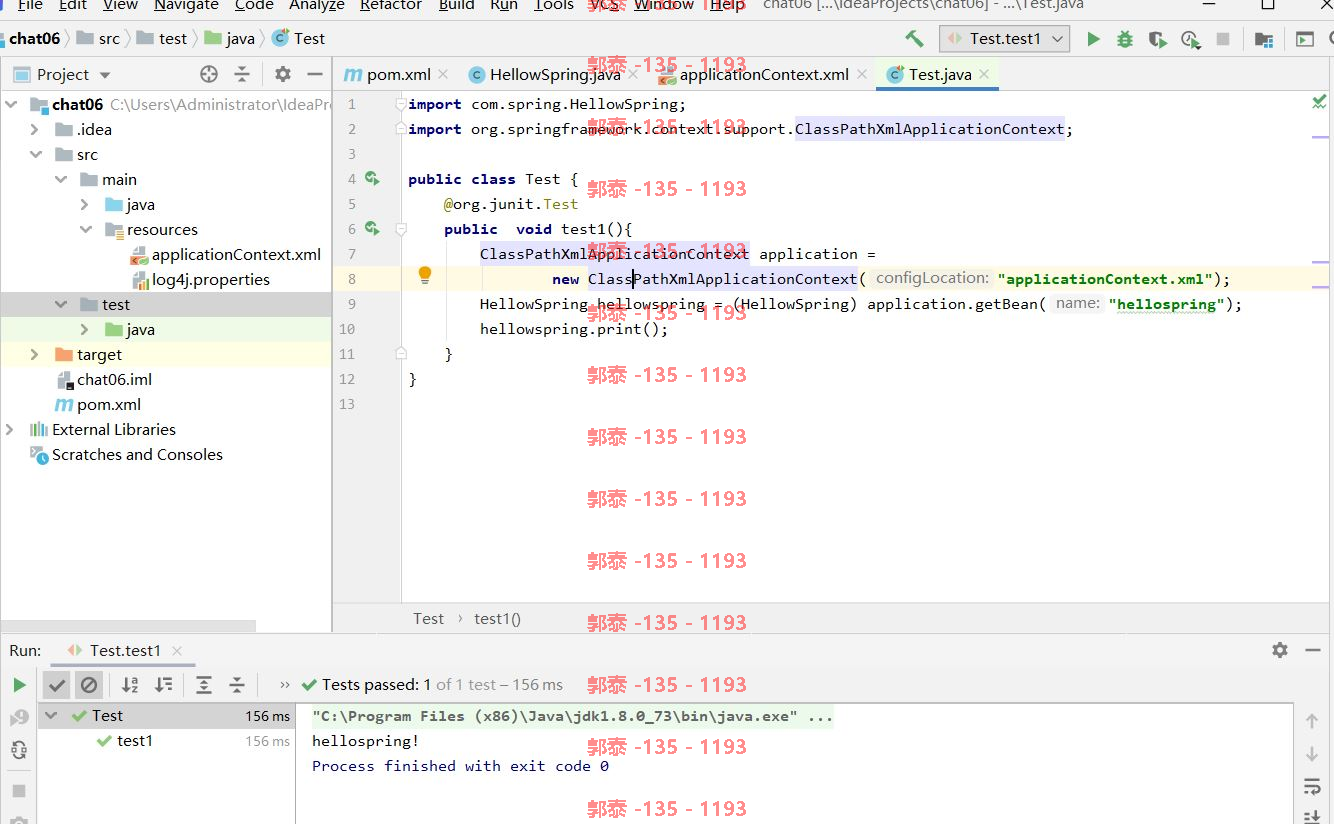Sort tests alphabetically
The width and height of the screenshot is (1334, 824).
(130, 685)
